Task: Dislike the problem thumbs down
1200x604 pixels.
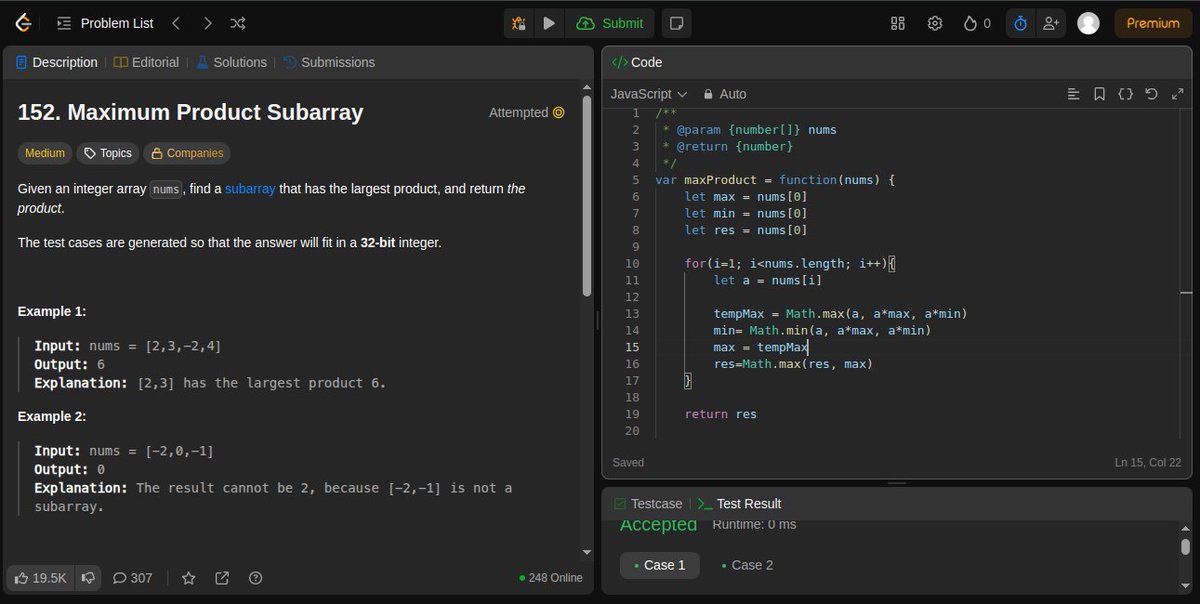Action: pyautogui.click(x=88, y=578)
